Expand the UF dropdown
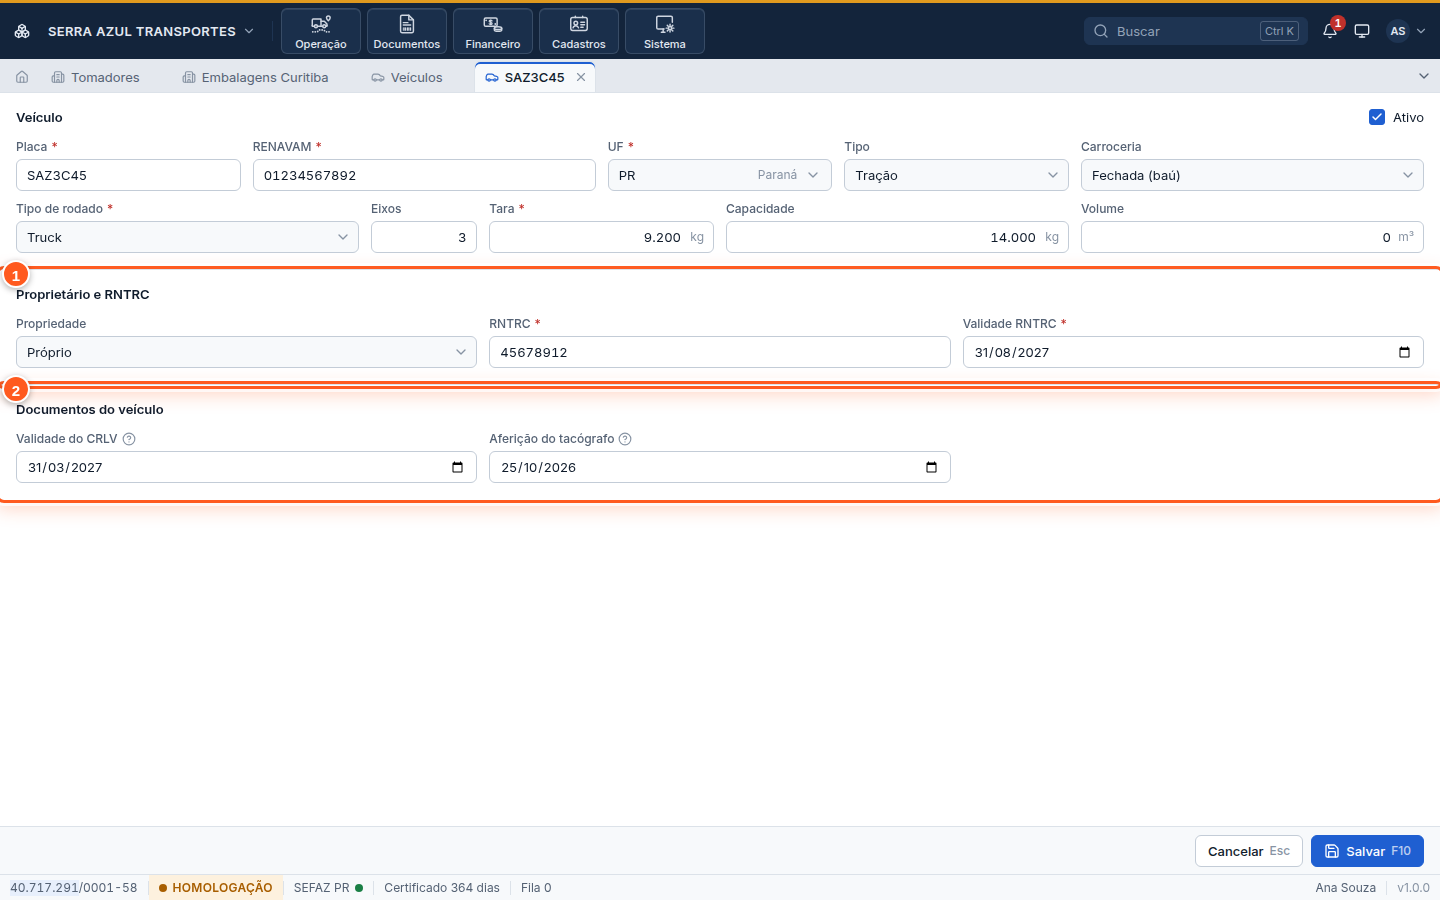This screenshot has height=900, width=1440. click(x=720, y=175)
